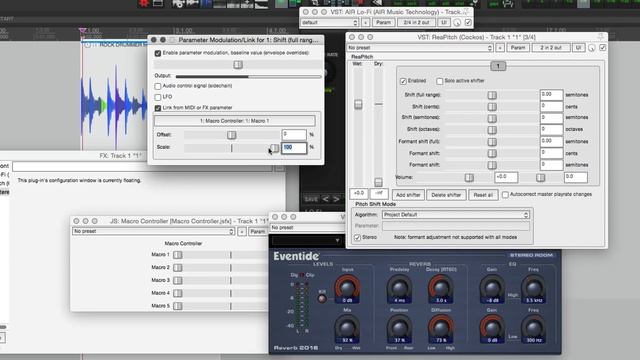This screenshot has height=360, width=640.
Task: Toggle Autocorrect master playrate changes
Action: (x=505, y=195)
